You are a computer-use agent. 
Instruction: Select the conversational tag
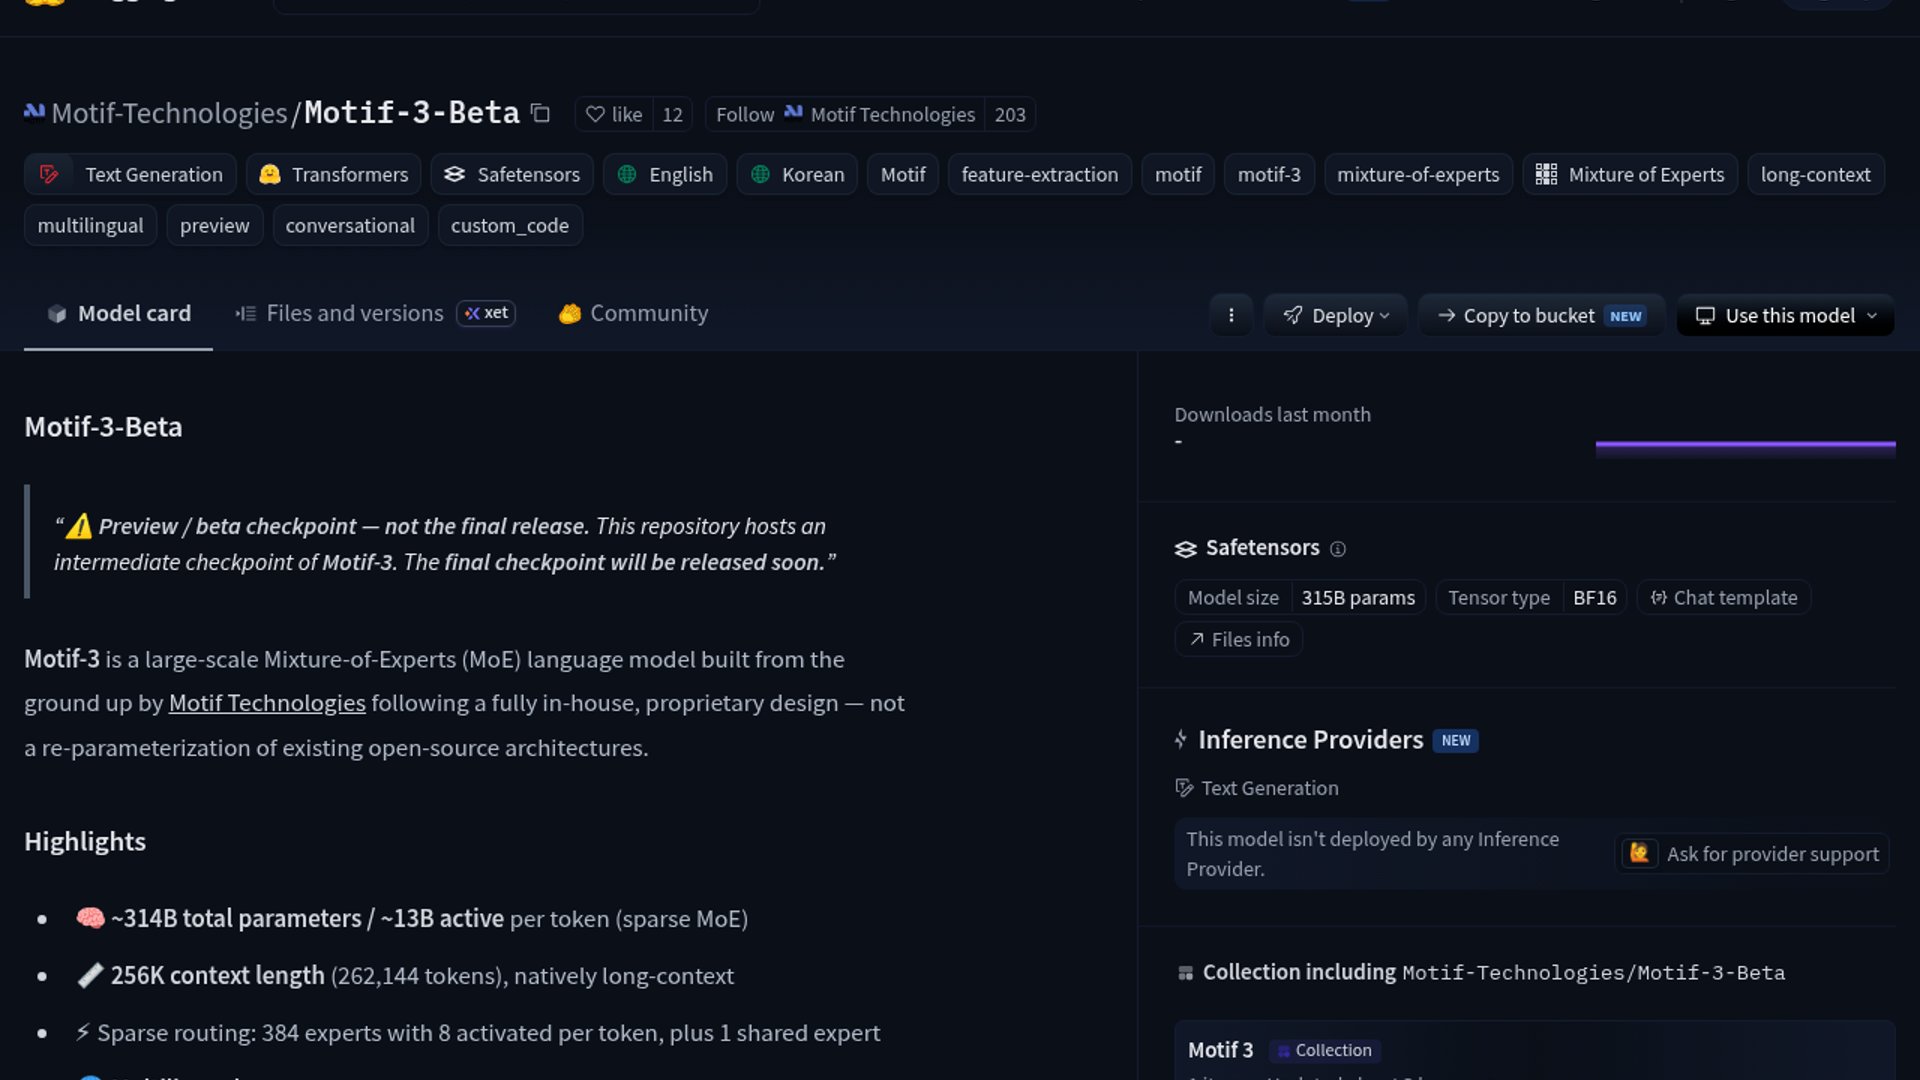(350, 225)
